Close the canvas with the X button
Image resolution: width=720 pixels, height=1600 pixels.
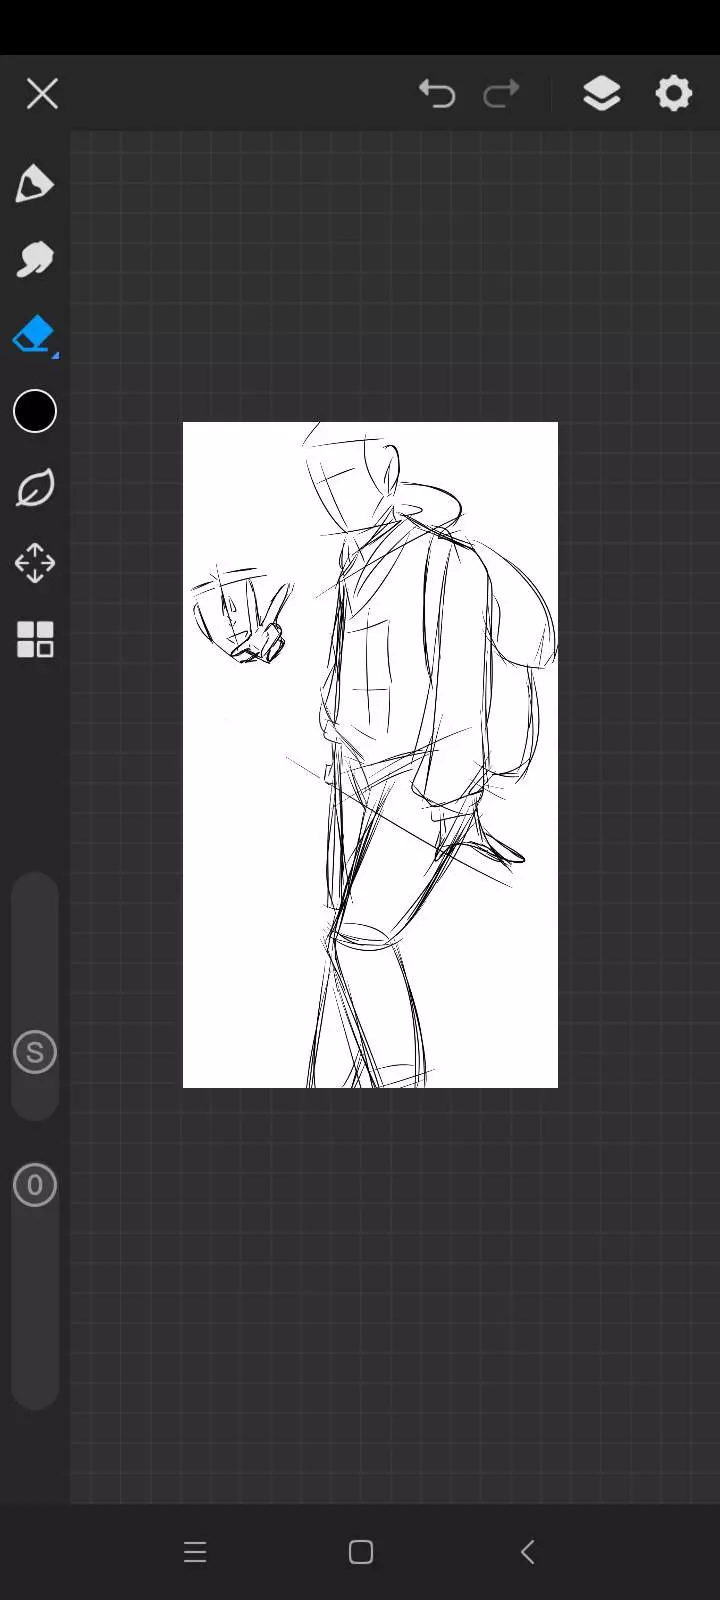pos(42,94)
